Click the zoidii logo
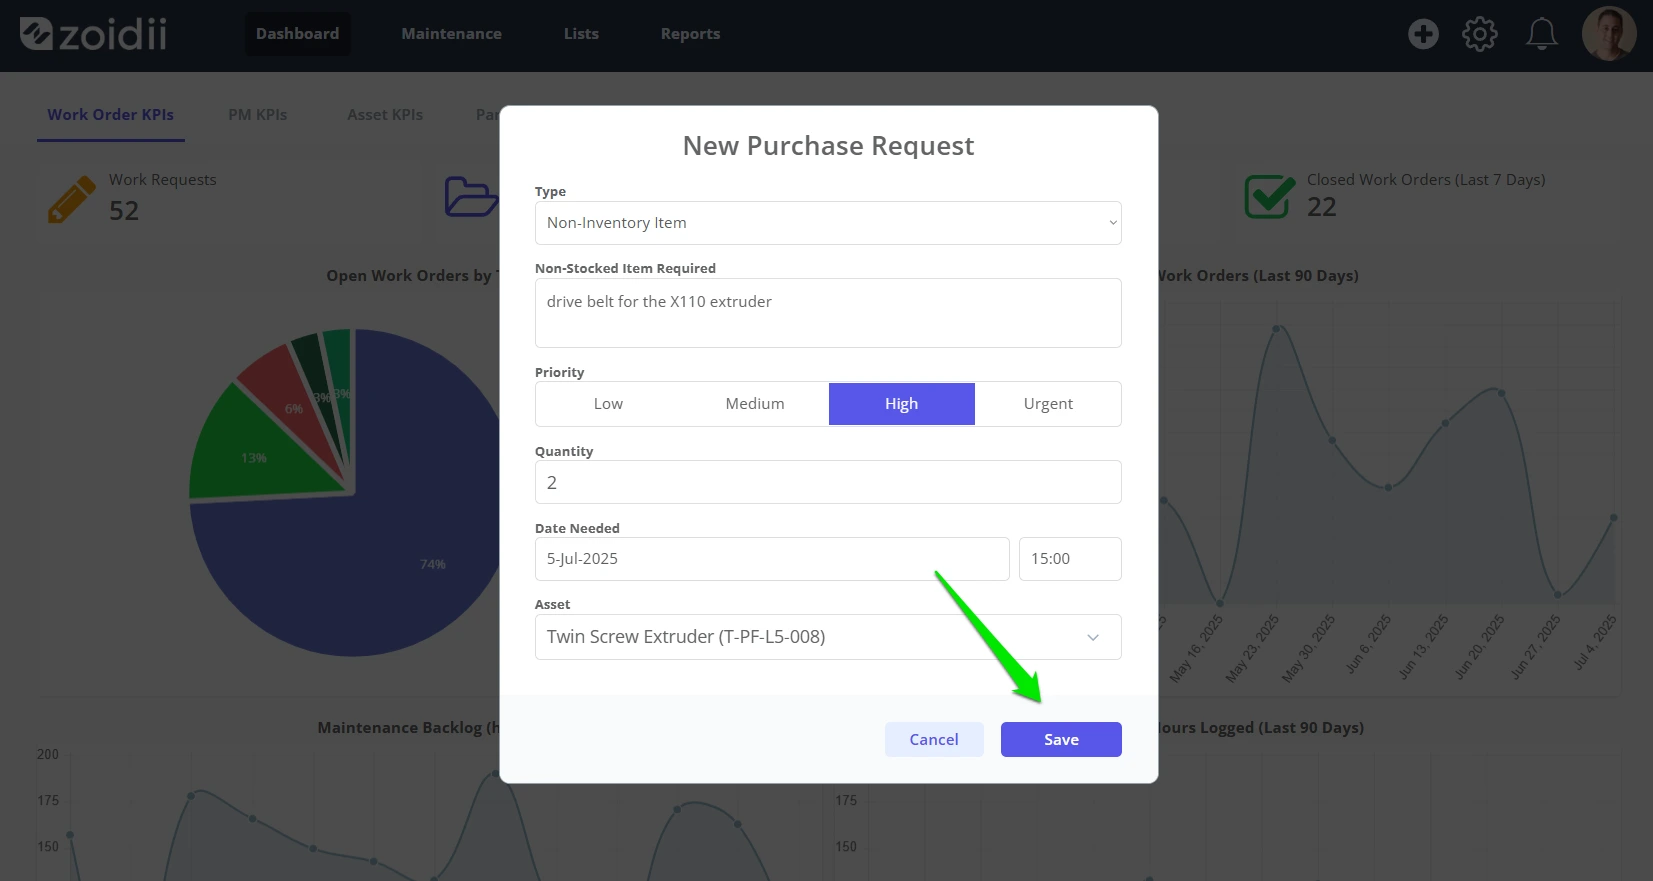 tap(93, 34)
